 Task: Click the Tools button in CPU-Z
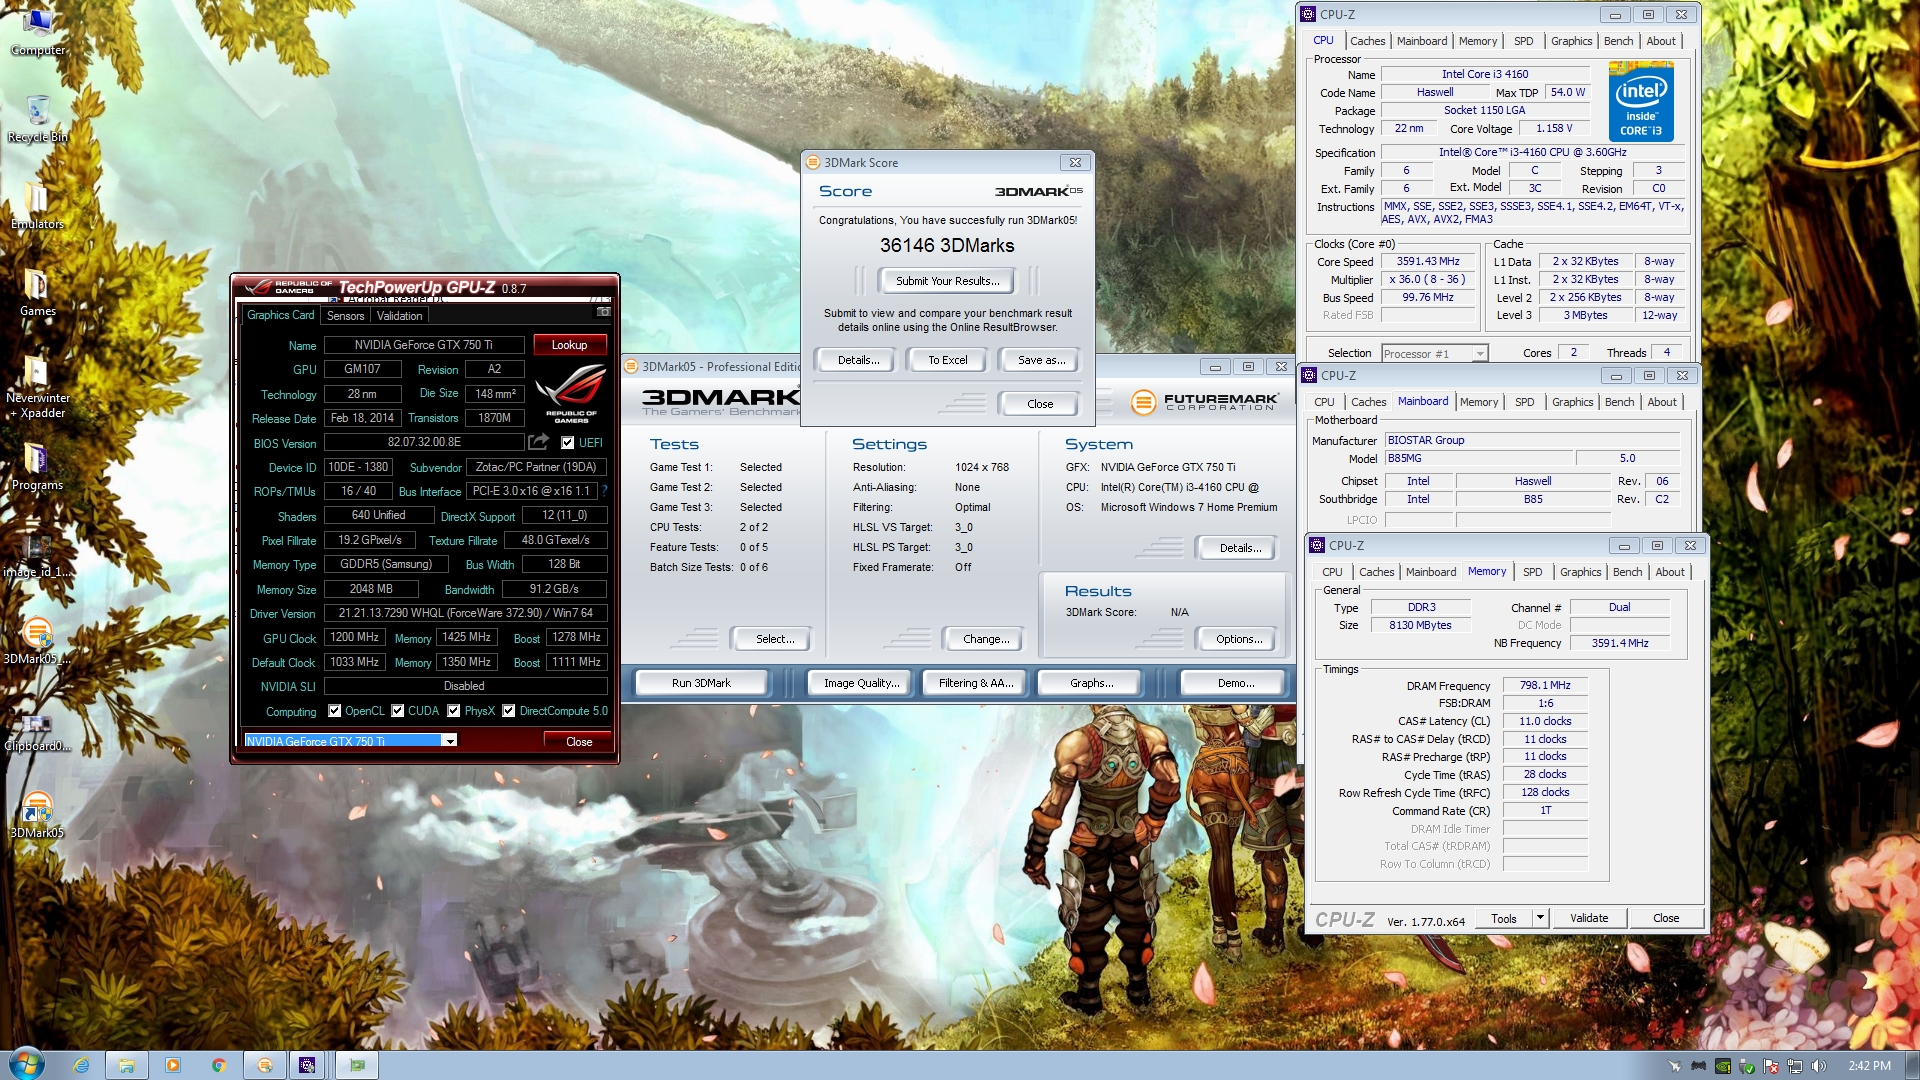point(1504,918)
